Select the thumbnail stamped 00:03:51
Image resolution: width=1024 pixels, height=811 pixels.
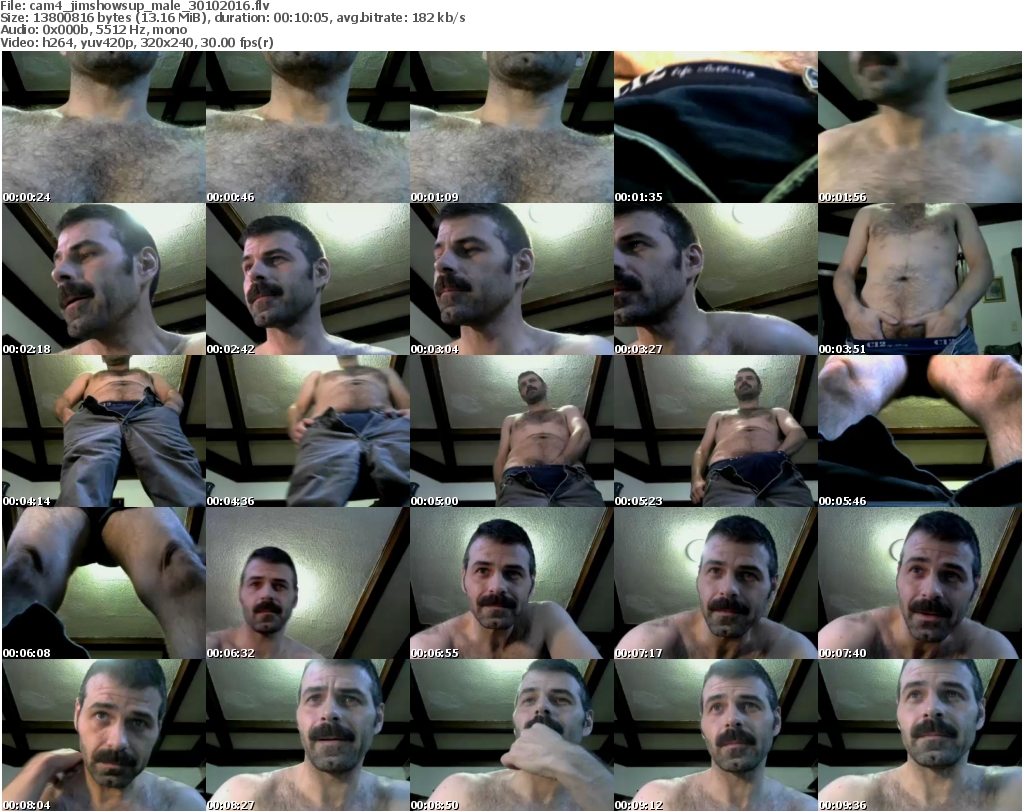[x=920, y=279]
